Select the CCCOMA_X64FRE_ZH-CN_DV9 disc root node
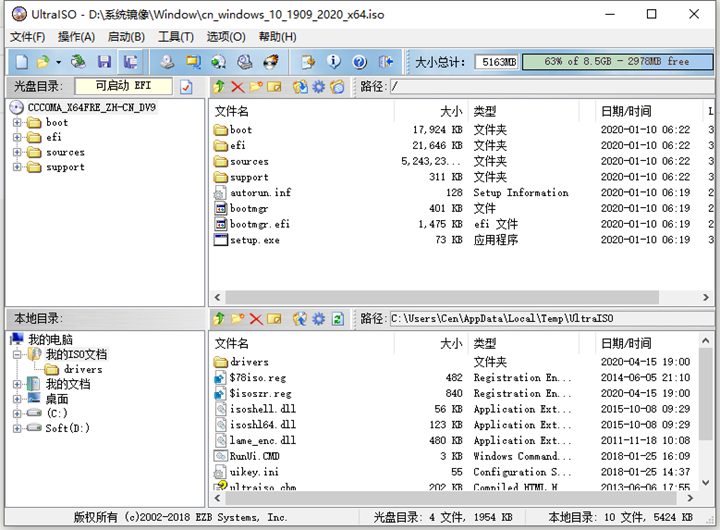This screenshot has height=530, width=720. pos(92,107)
